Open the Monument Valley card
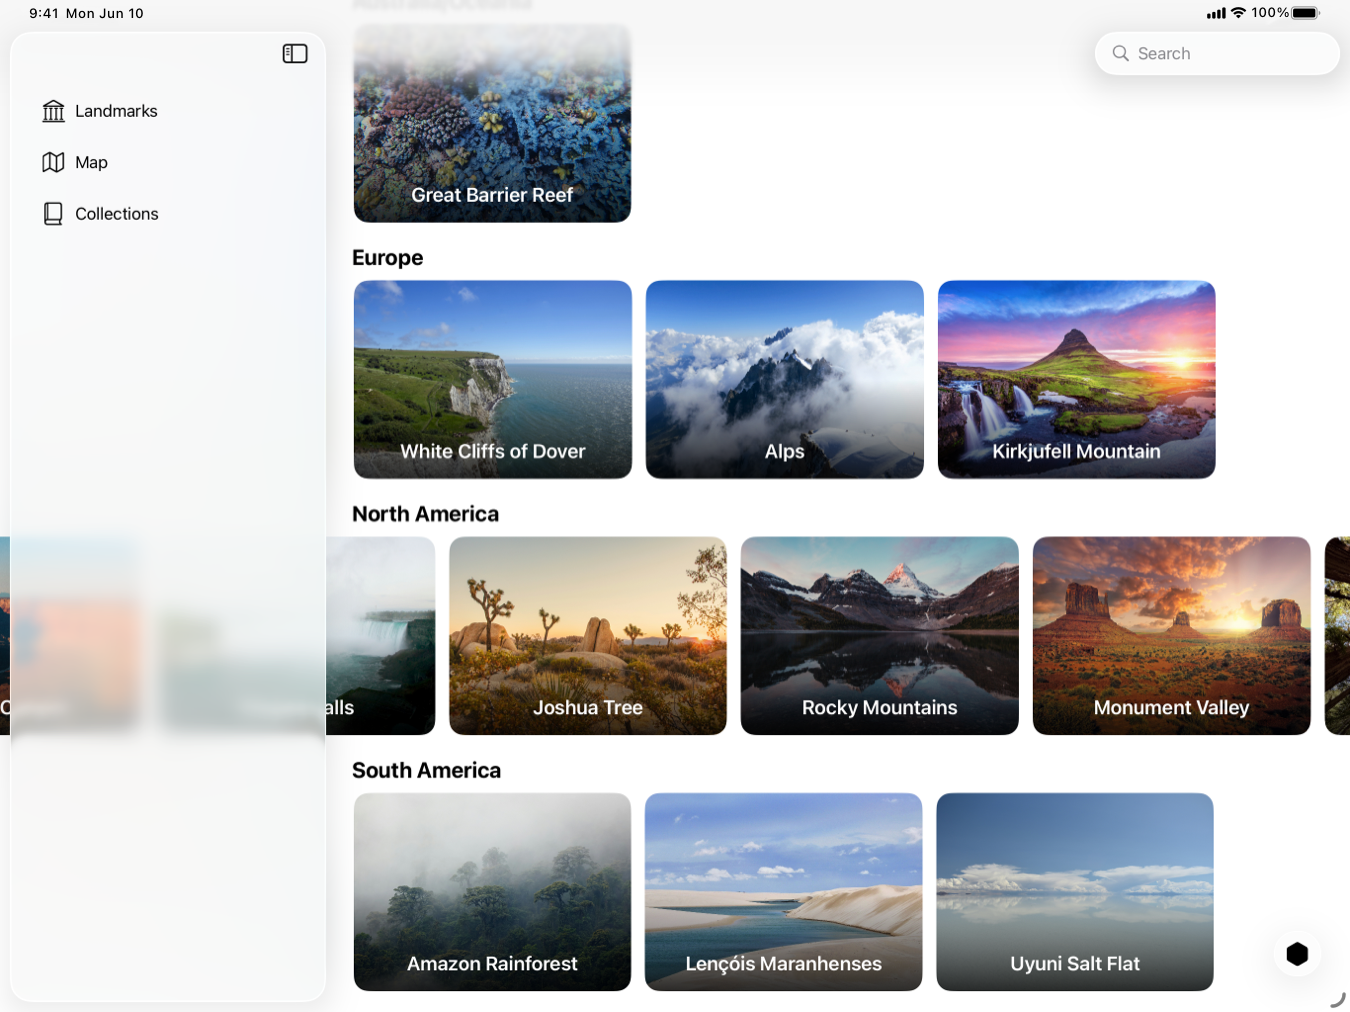Image resolution: width=1350 pixels, height=1012 pixels. click(x=1171, y=635)
